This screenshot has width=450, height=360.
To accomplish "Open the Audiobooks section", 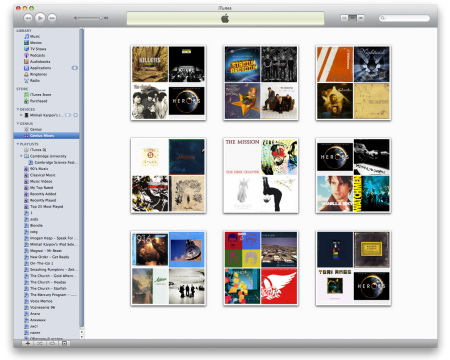I will coord(47,62).
